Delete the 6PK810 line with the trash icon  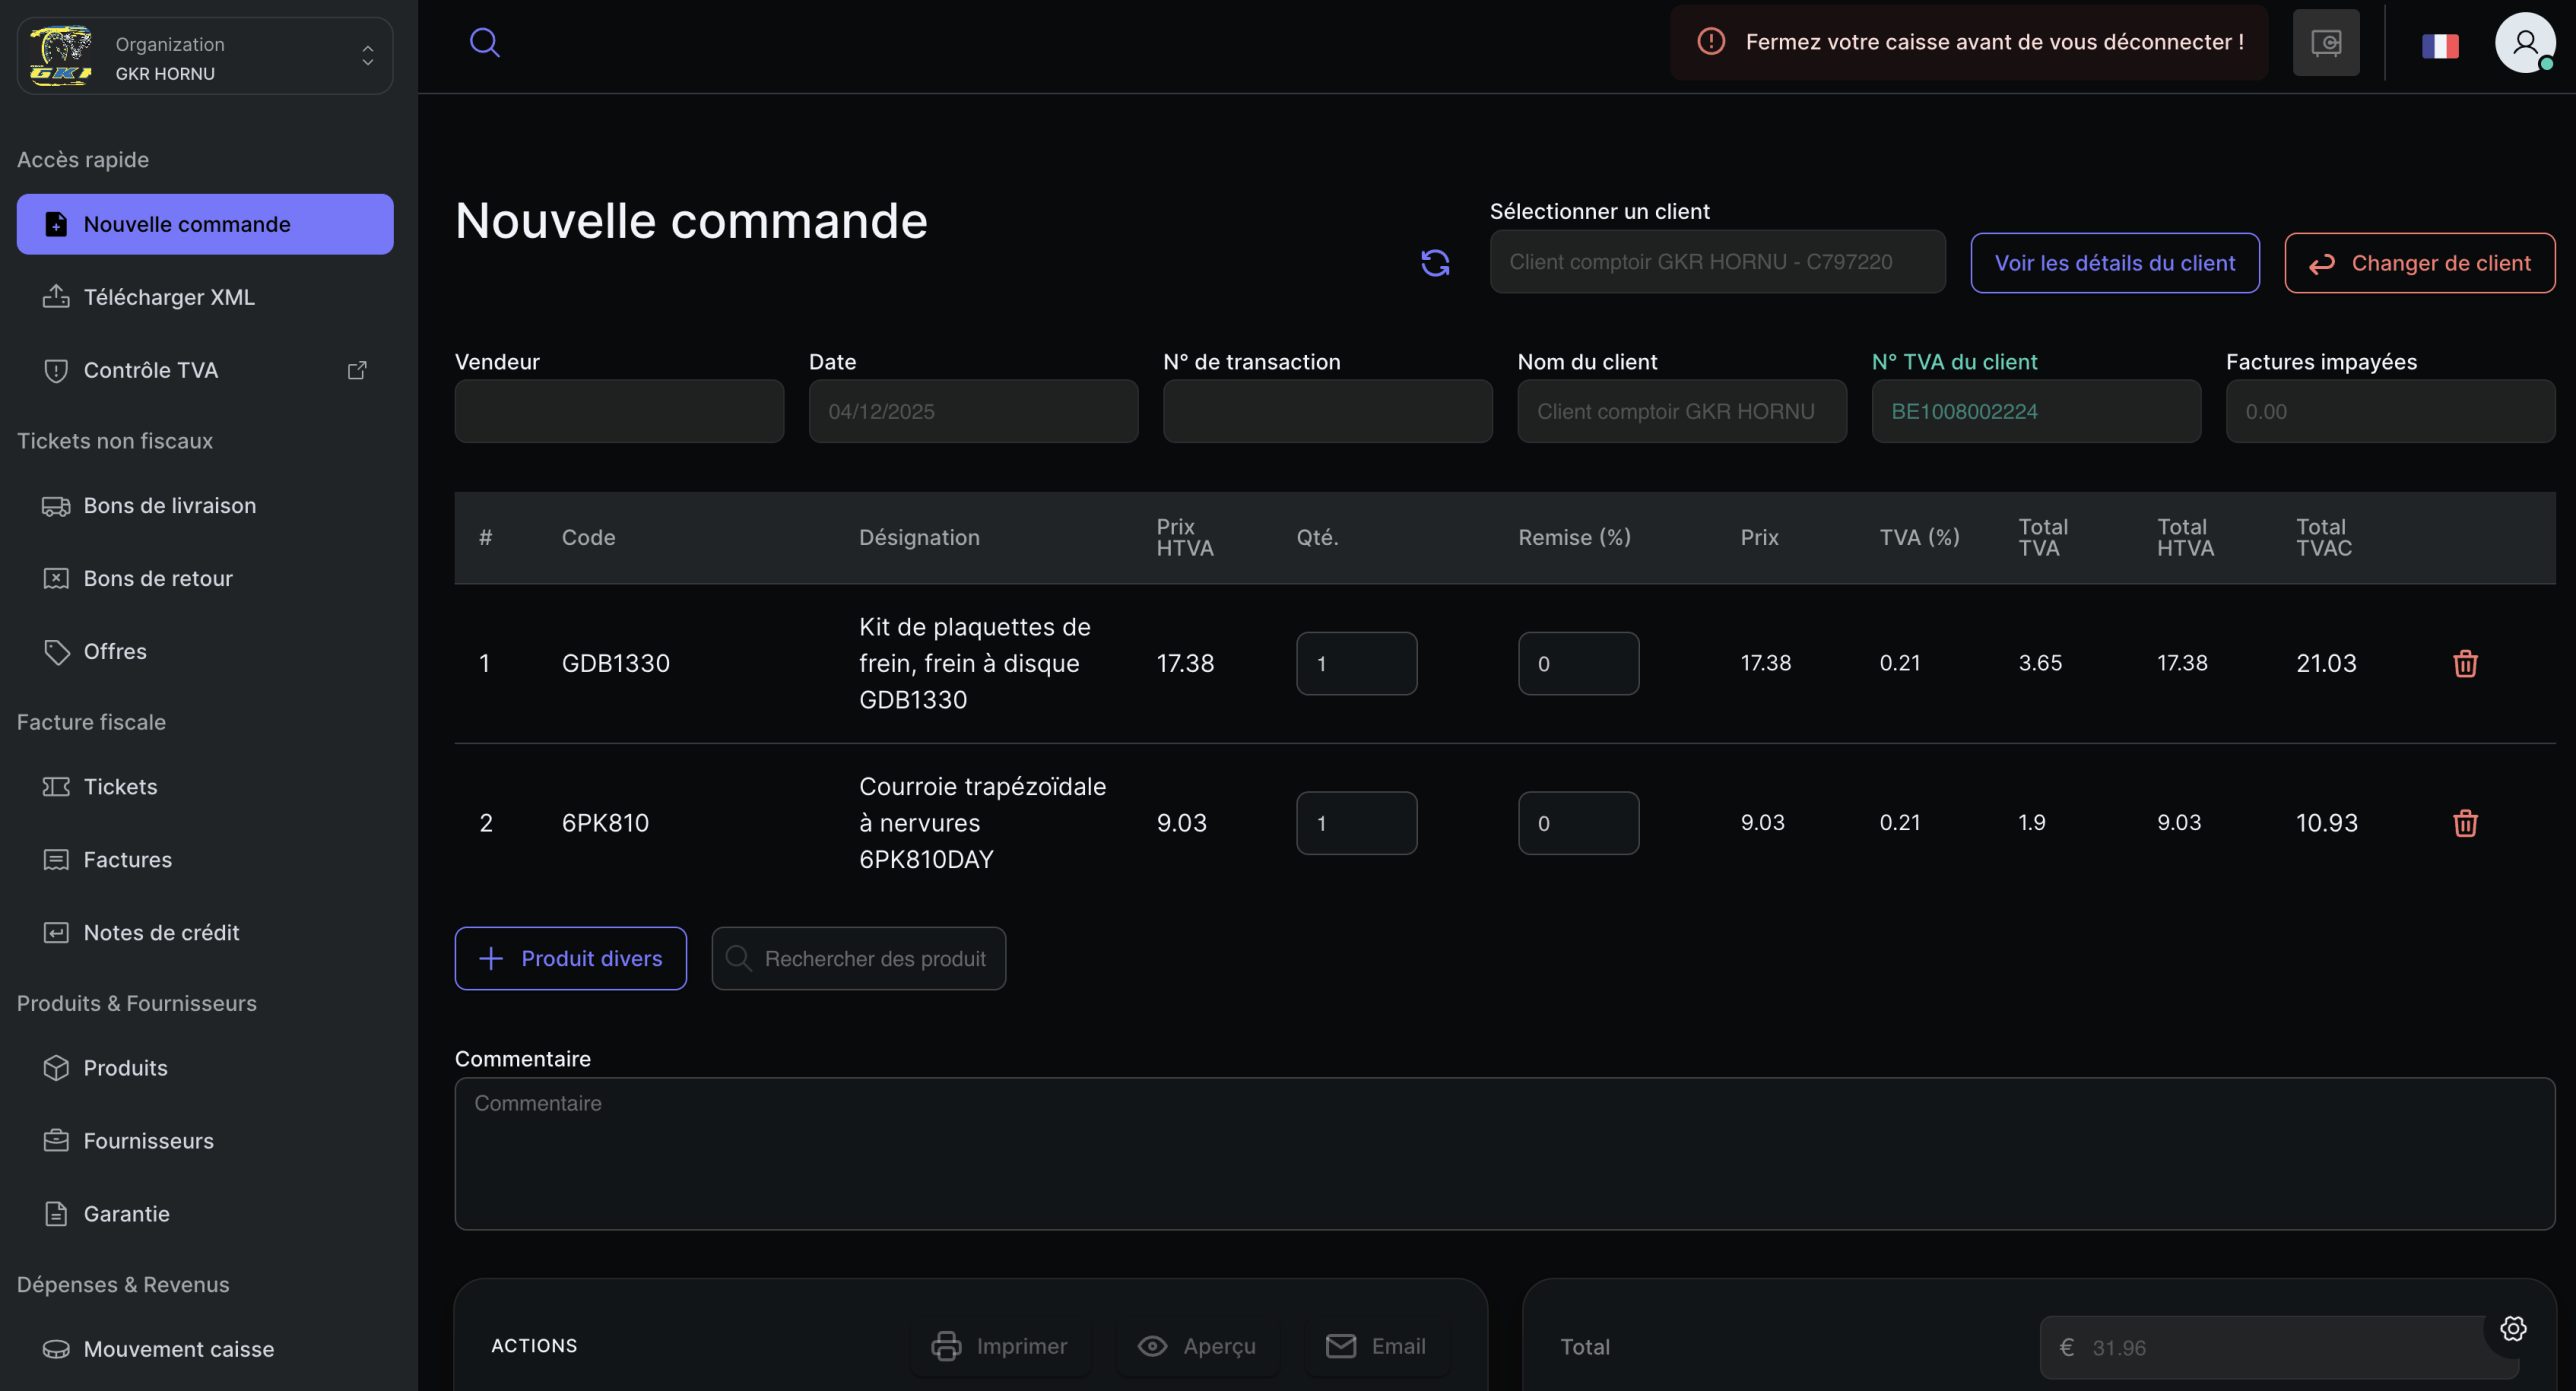point(2466,822)
